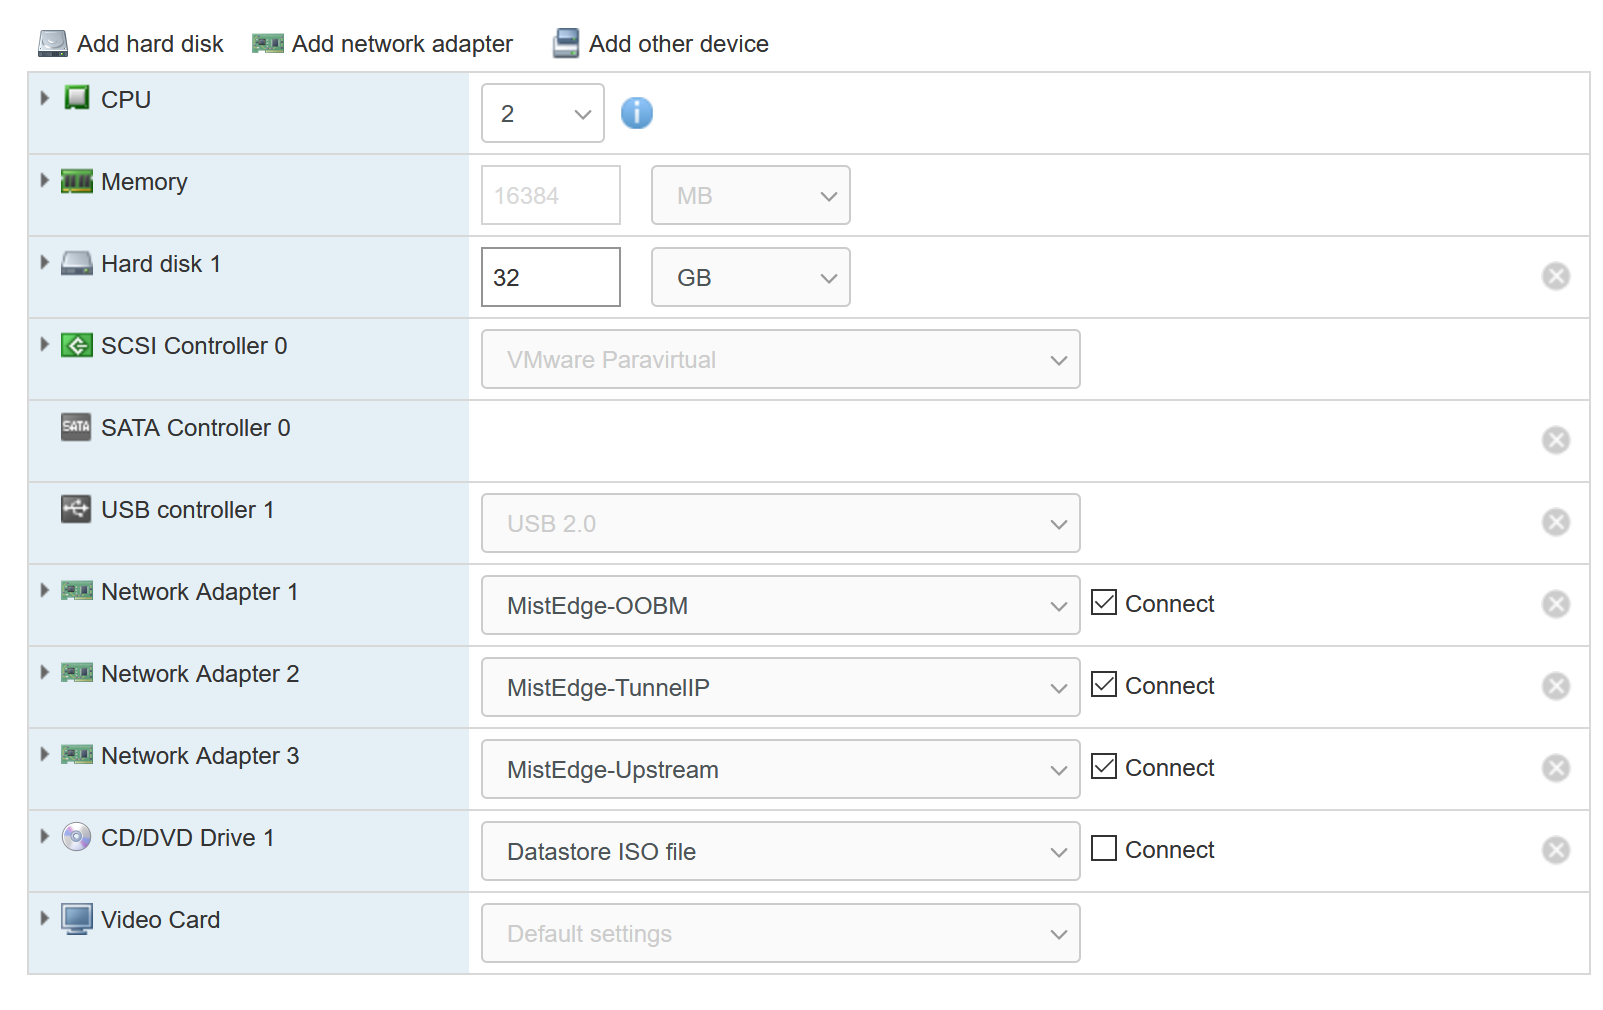Open the Datastore ISO file dropdown
This screenshot has height=1010, width=1603.
point(780,851)
